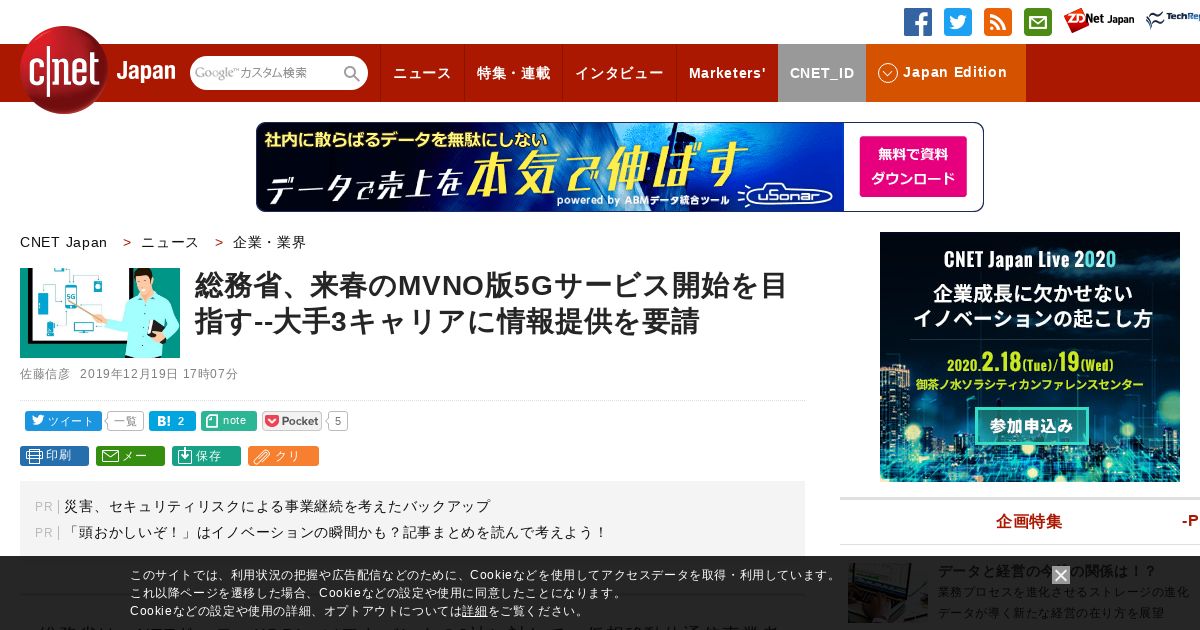The image size is (1200, 630).
Task: Go to 企業・業界 breadcrumb link
Action: [270, 242]
